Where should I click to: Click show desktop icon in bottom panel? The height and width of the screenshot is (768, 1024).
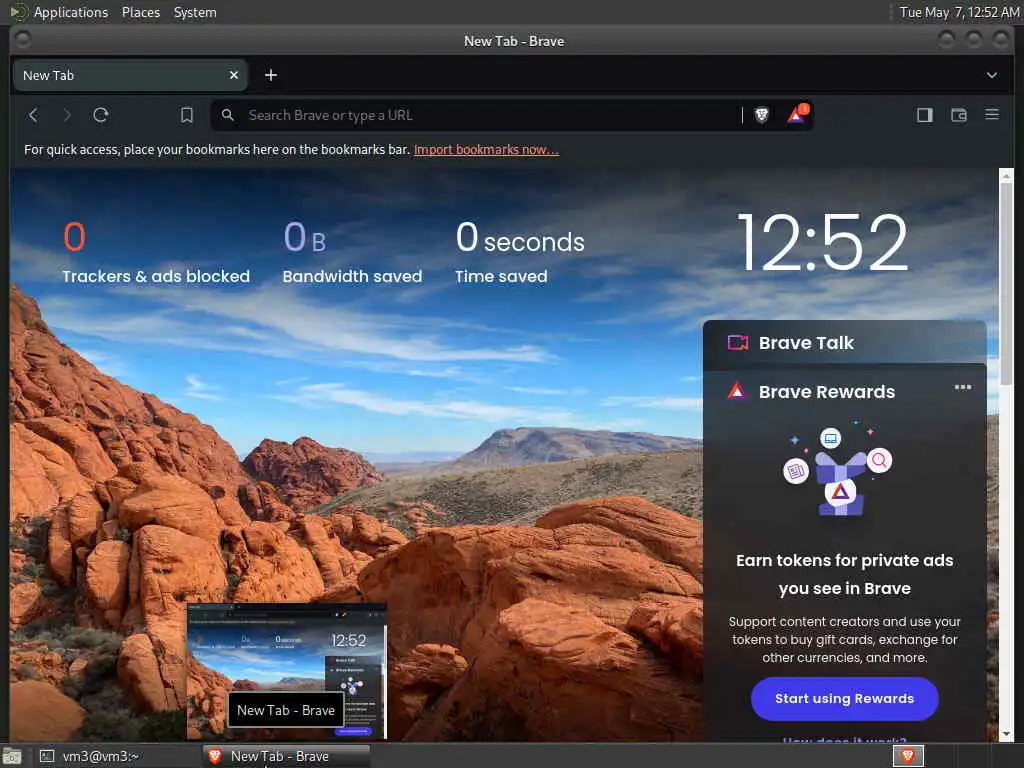(x=11, y=757)
